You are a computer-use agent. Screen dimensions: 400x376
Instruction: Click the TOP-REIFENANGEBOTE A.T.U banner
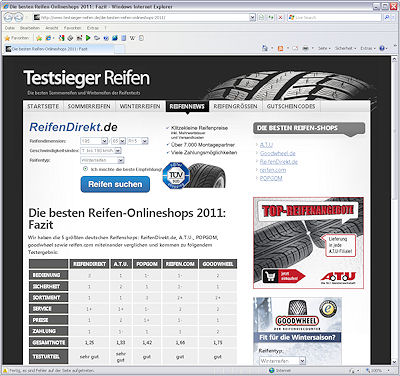[308, 243]
